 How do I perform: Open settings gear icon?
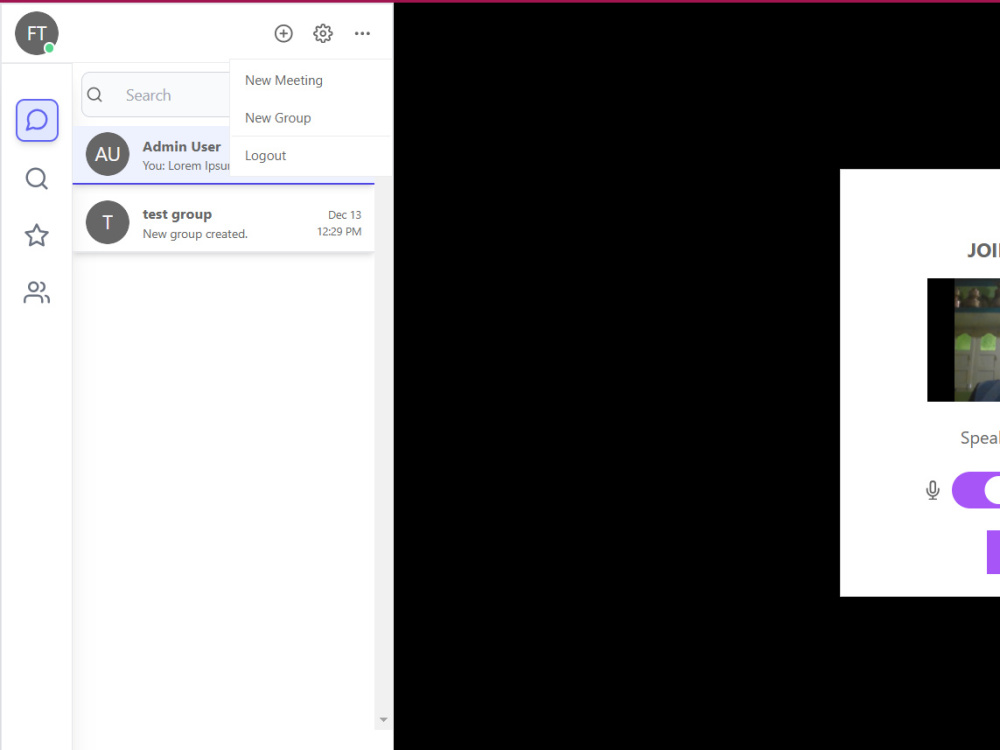point(323,33)
